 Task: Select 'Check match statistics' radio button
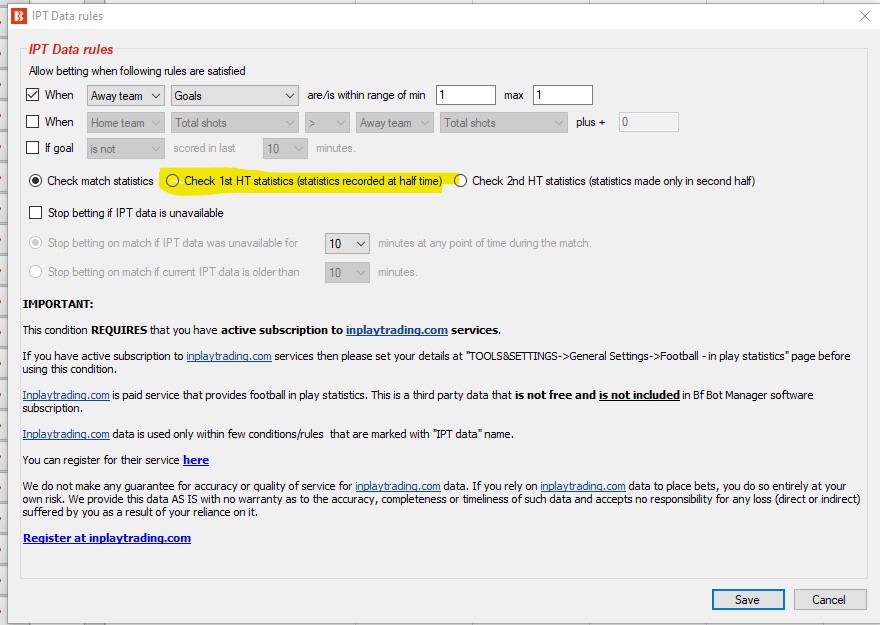pos(35,181)
